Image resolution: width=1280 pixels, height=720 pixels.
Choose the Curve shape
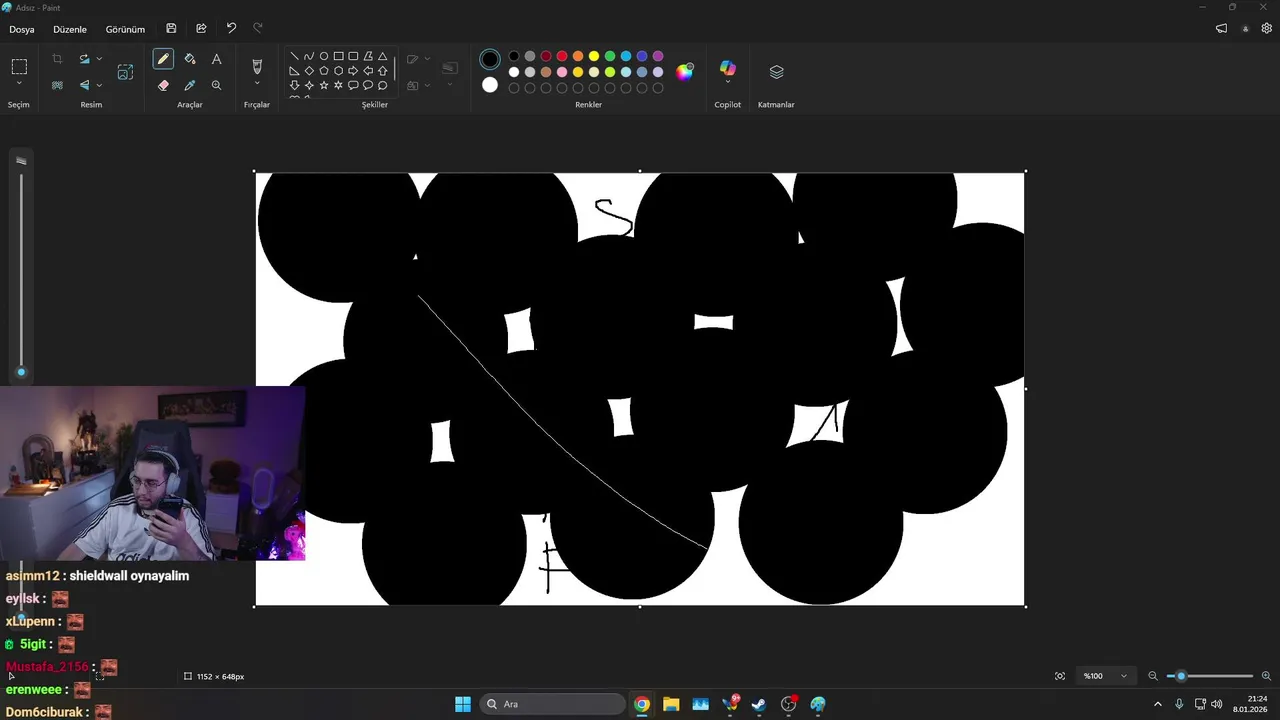coord(309,56)
